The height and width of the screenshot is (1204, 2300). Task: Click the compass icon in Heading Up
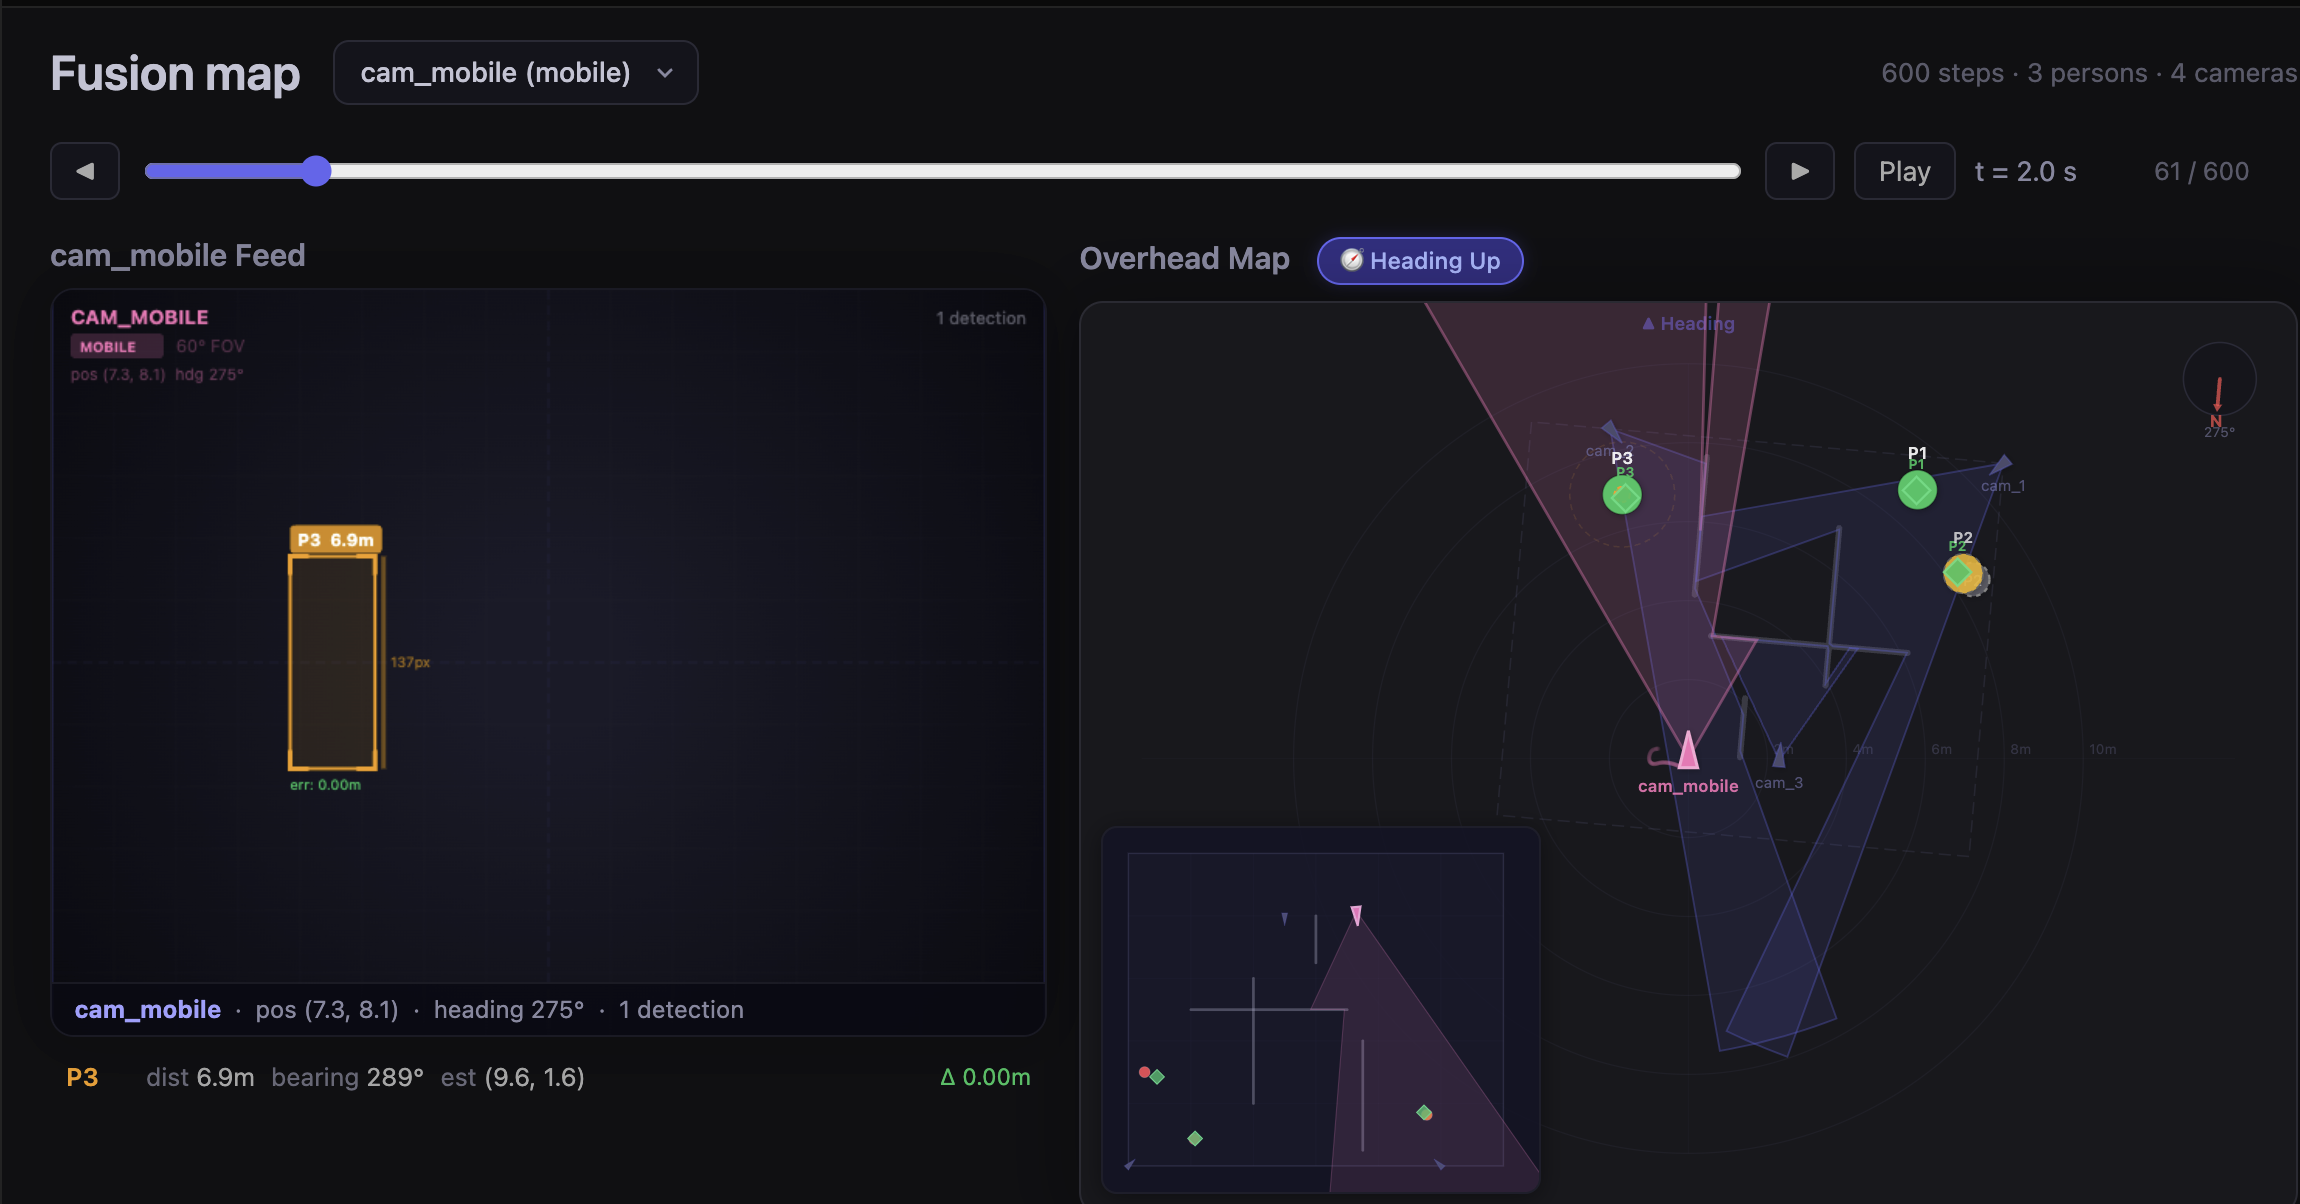tap(1351, 260)
